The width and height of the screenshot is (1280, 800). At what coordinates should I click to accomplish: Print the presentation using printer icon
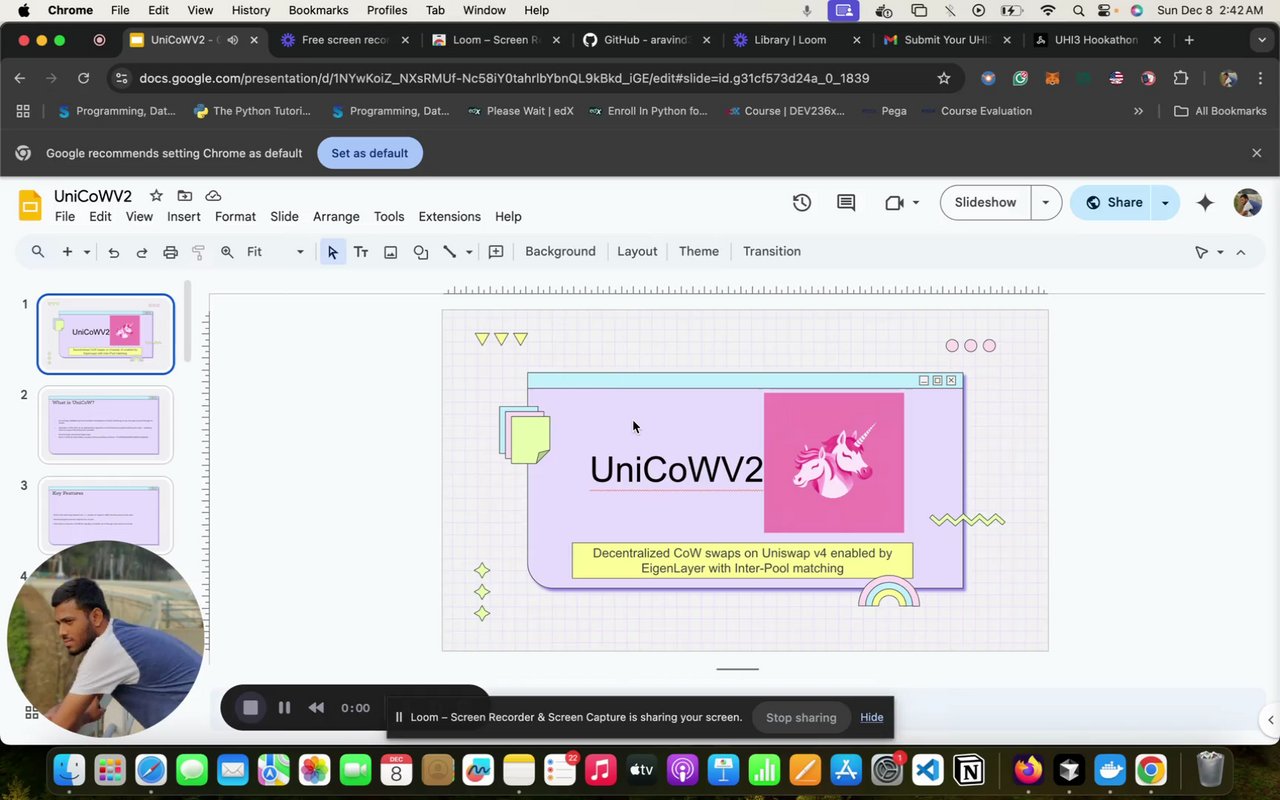click(170, 252)
